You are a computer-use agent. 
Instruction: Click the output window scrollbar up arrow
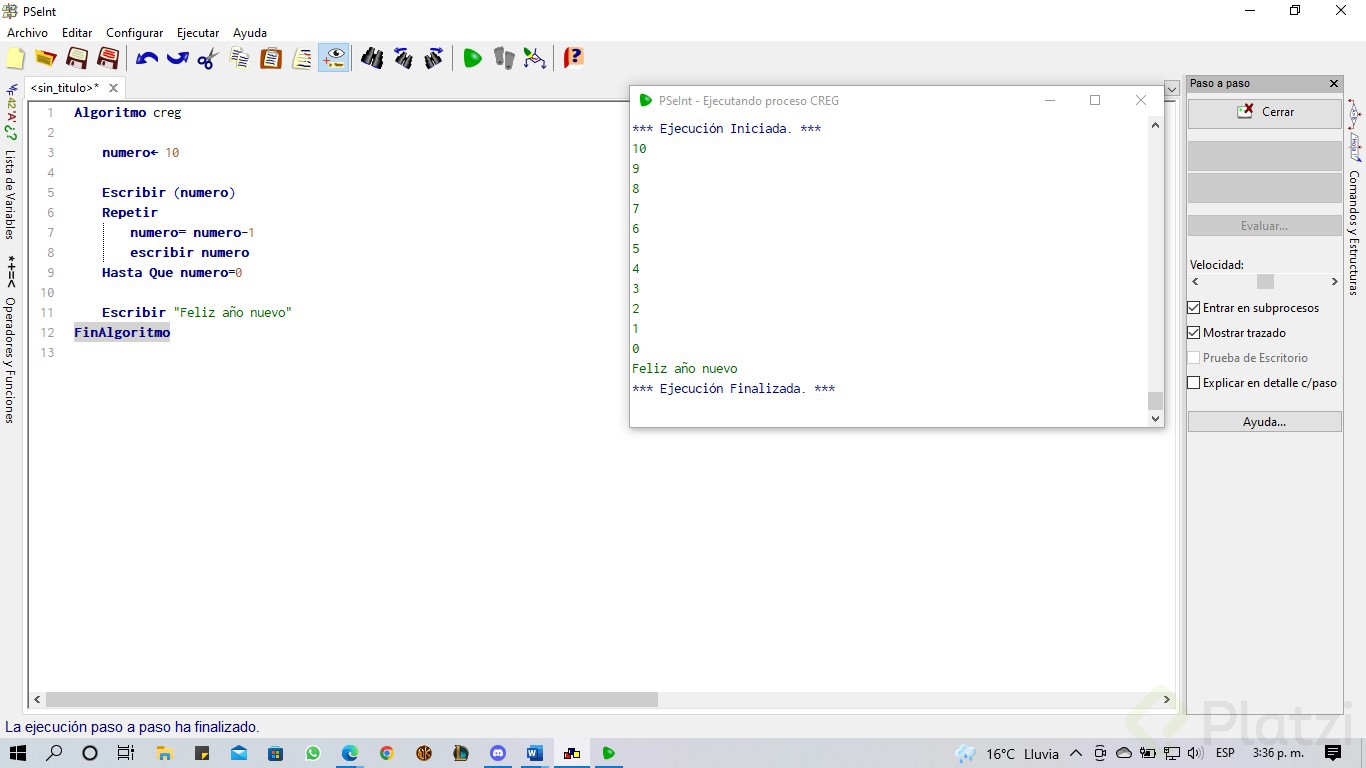click(1156, 125)
